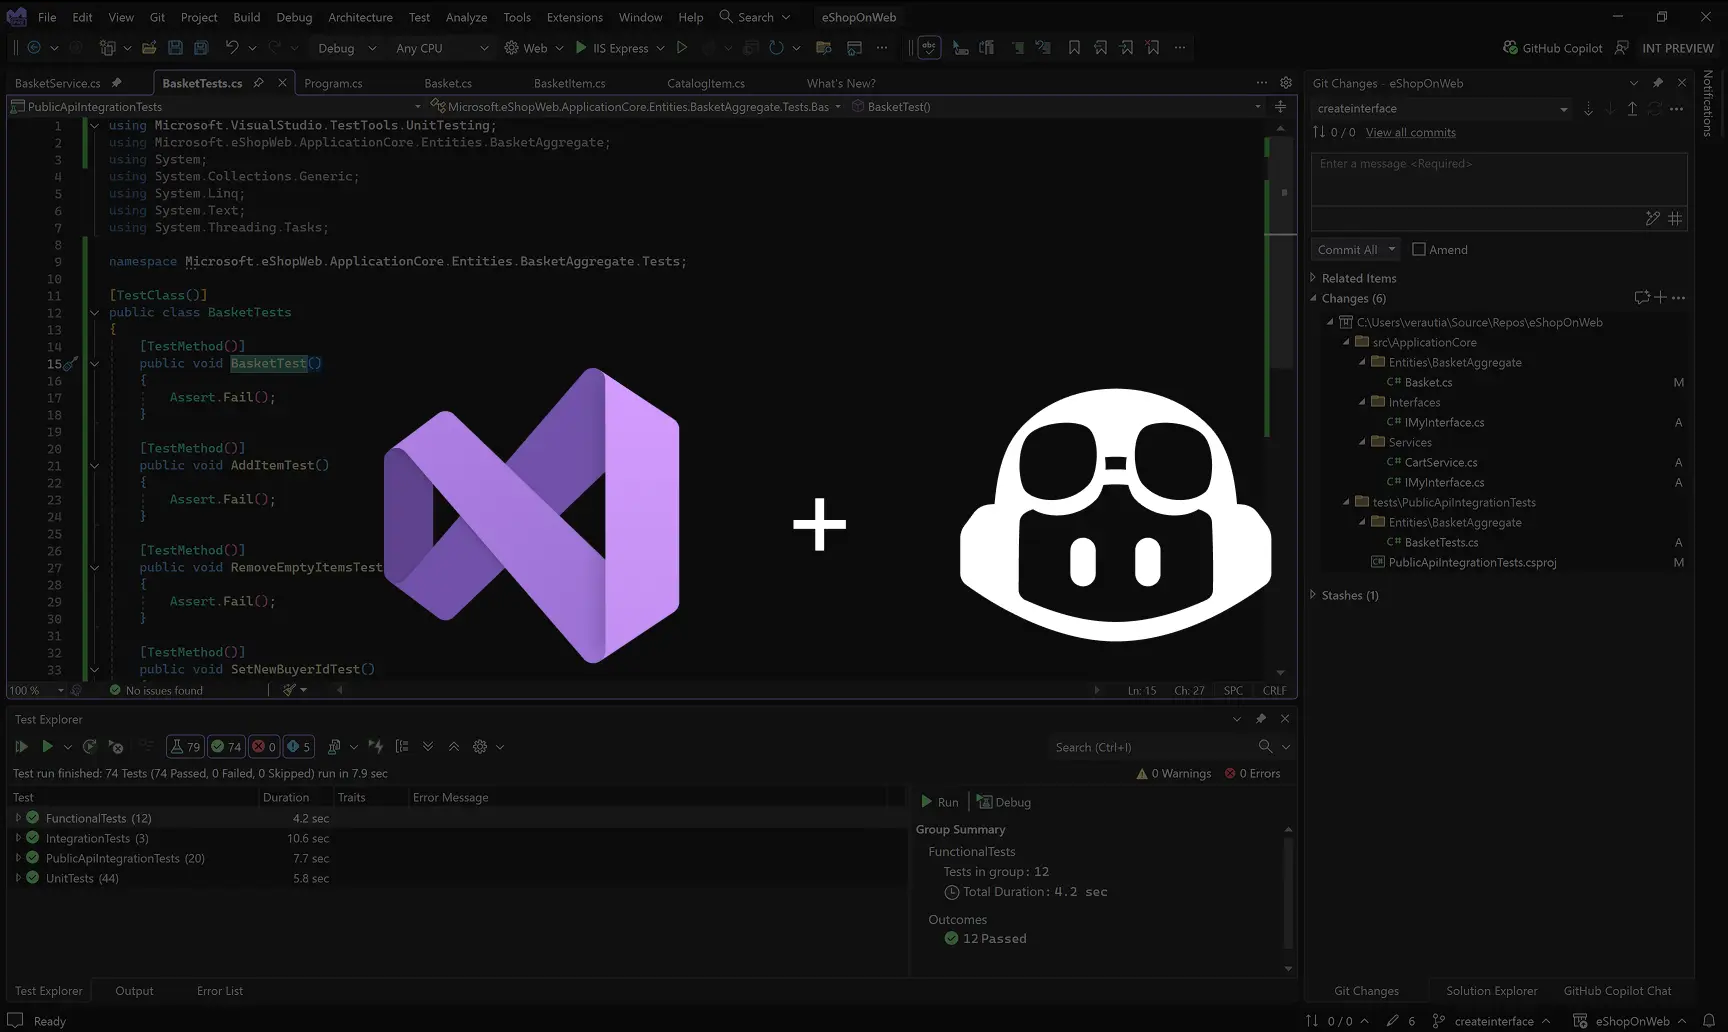Pin the Test Explorer panel
Screen dimensions: 1728x1032
click(1261, 718)
